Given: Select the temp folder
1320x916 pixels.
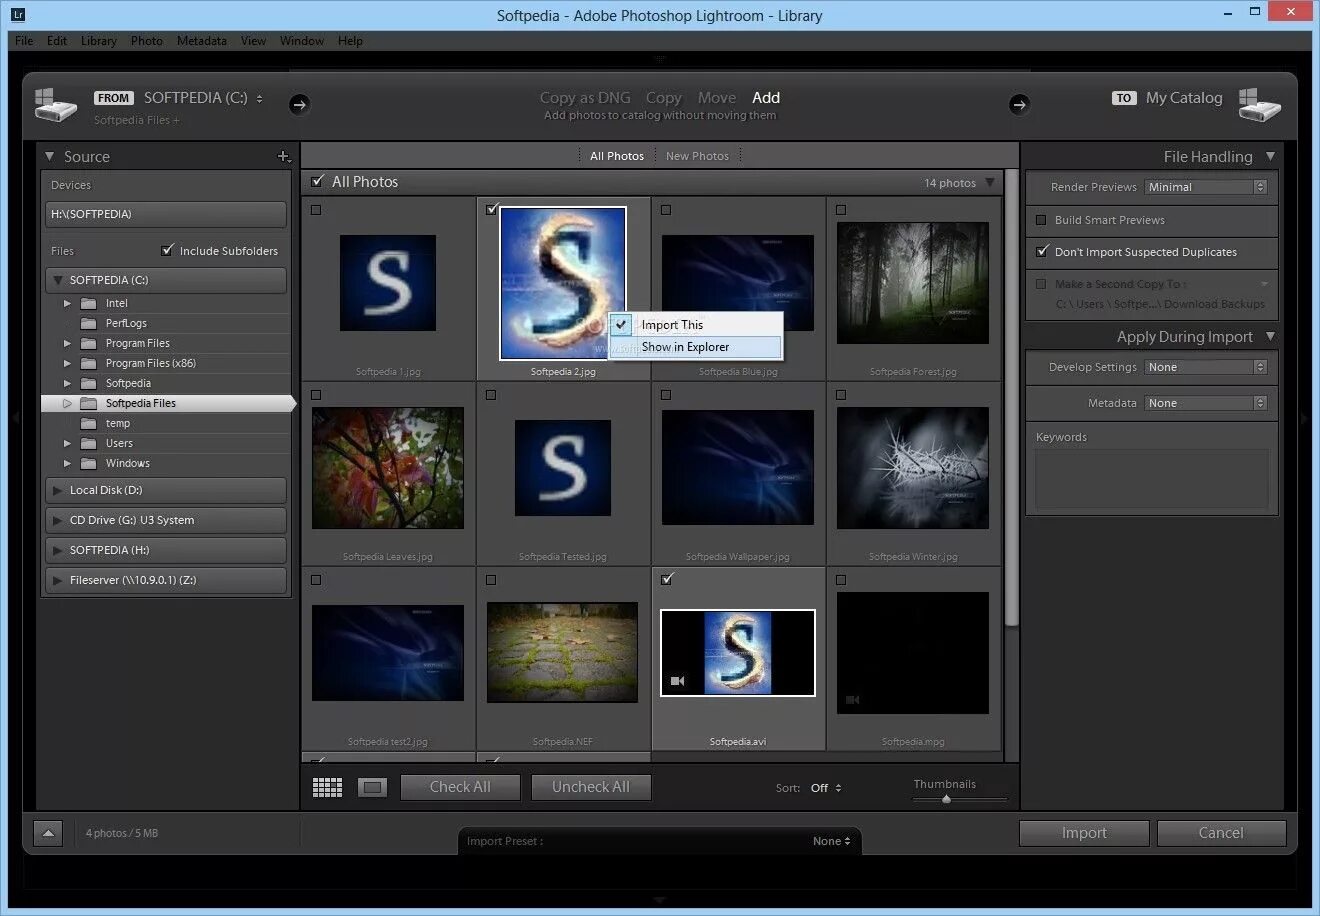Looking at the screenshot, I should point(118,423).
